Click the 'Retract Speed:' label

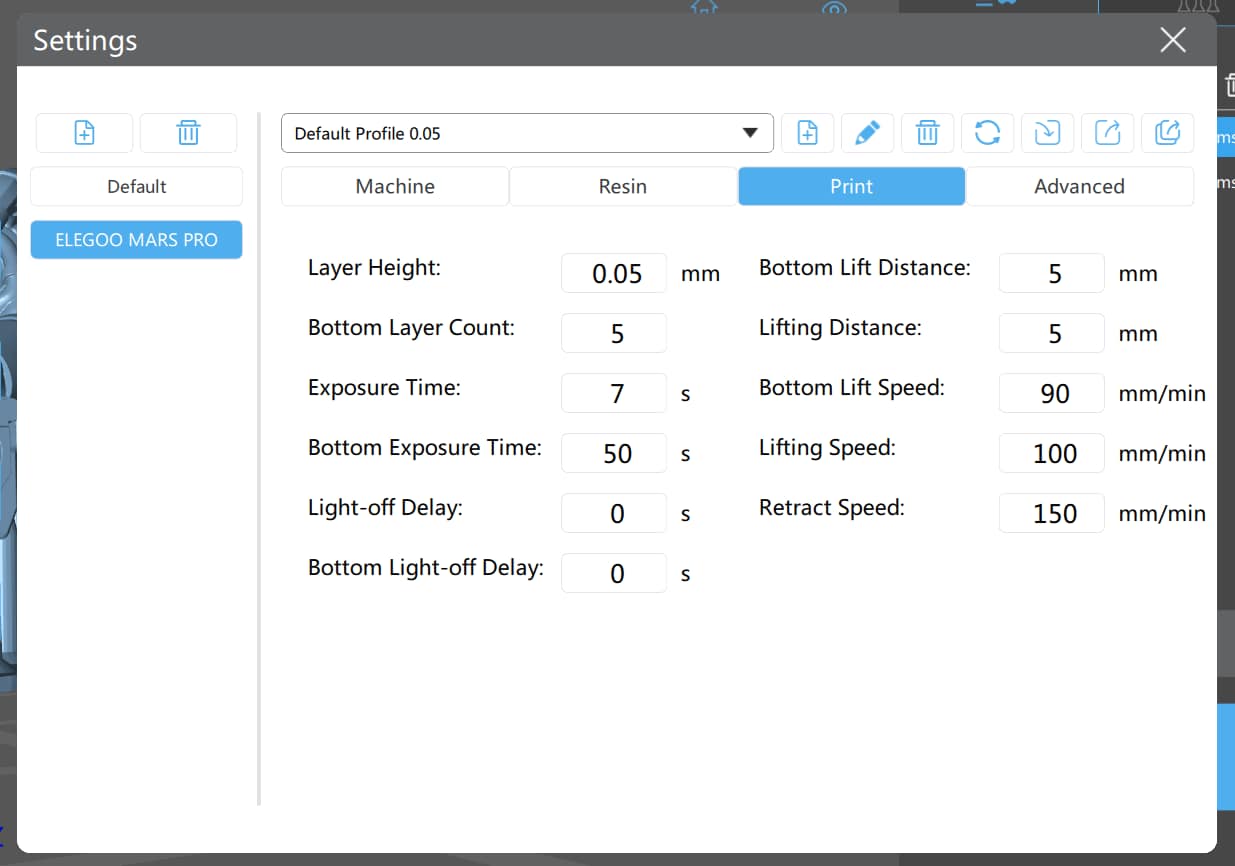(x=832, y=508)
